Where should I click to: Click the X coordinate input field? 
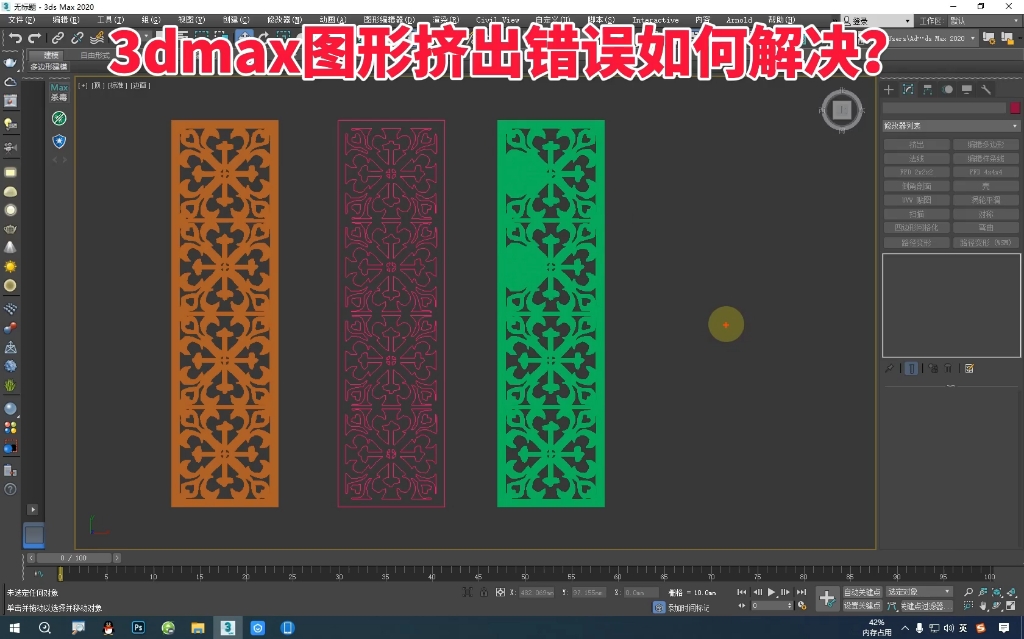tap(536, 592)
